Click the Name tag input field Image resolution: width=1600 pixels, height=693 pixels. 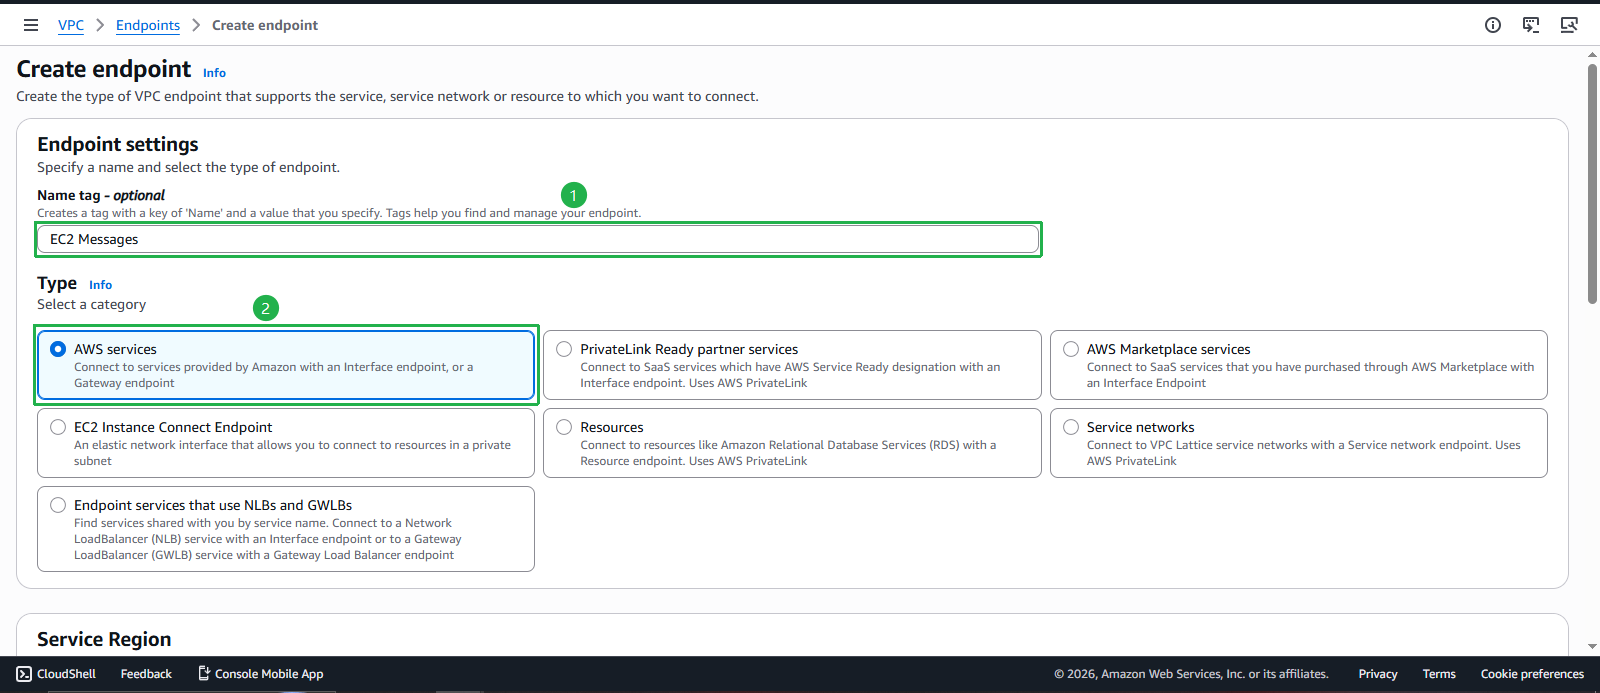538,239
